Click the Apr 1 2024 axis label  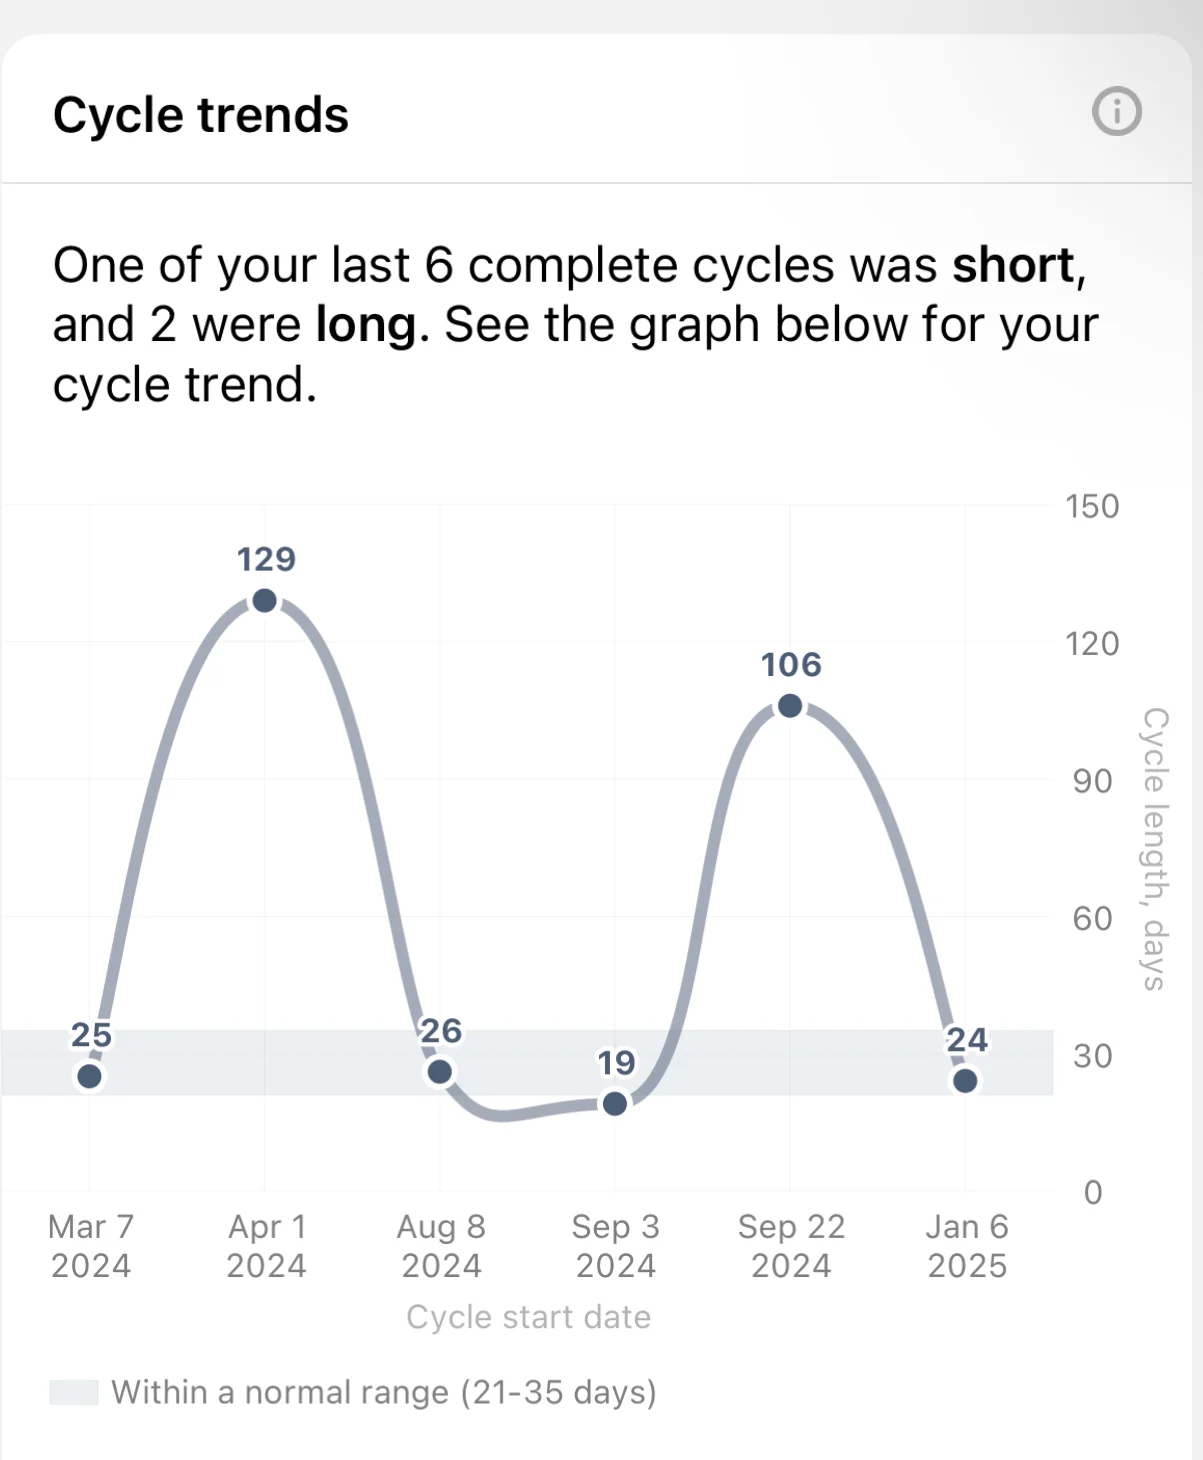point(266,1246)
